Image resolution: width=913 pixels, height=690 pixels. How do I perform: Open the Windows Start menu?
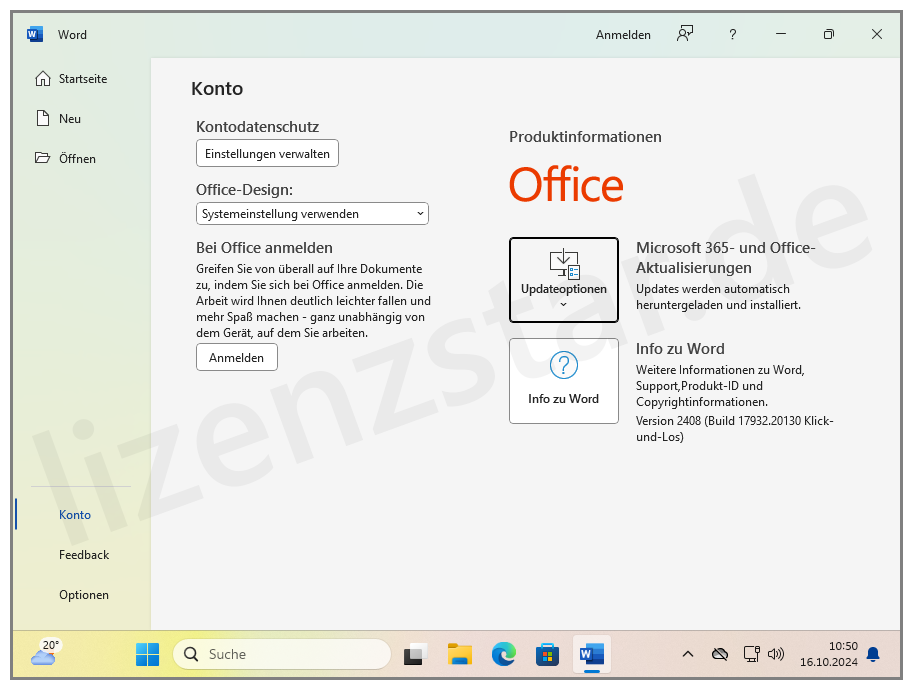tap(147, 654)
